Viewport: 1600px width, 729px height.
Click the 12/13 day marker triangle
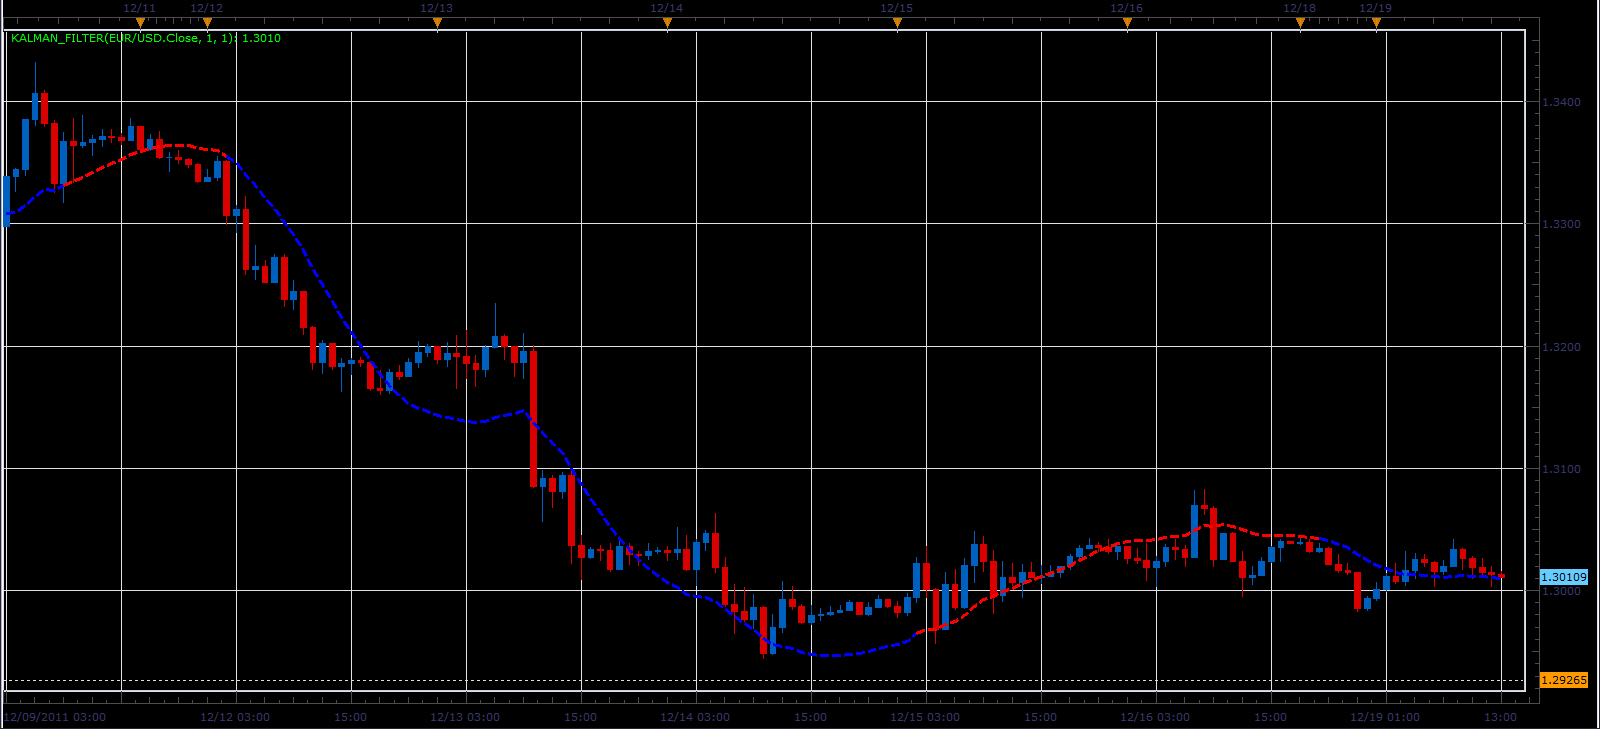(x=437, y=23)
